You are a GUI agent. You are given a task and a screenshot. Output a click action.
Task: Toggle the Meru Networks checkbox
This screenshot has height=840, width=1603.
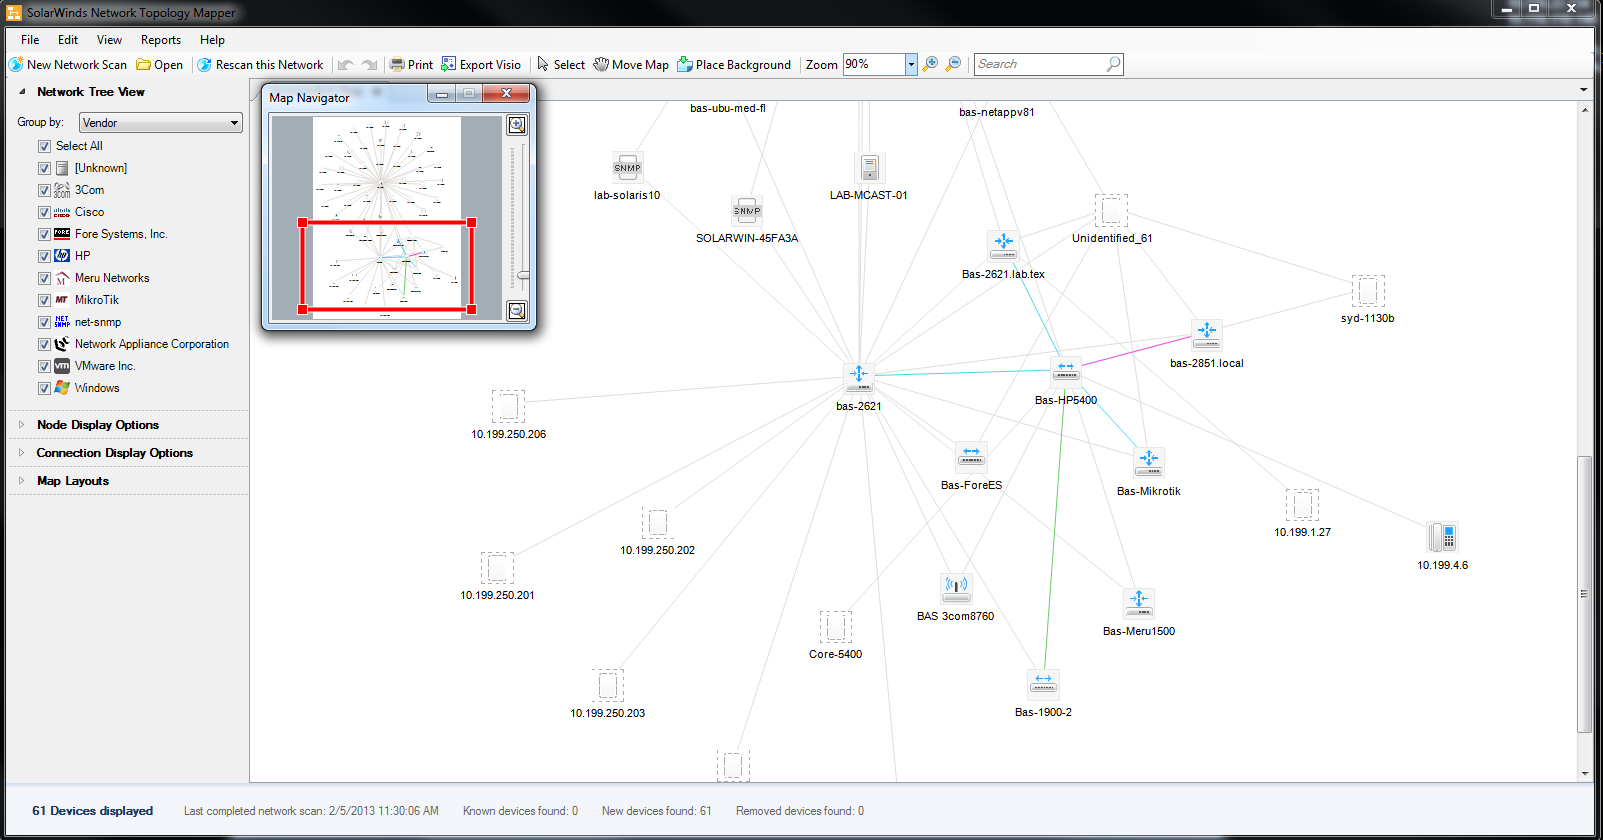(x=44, y=278)
